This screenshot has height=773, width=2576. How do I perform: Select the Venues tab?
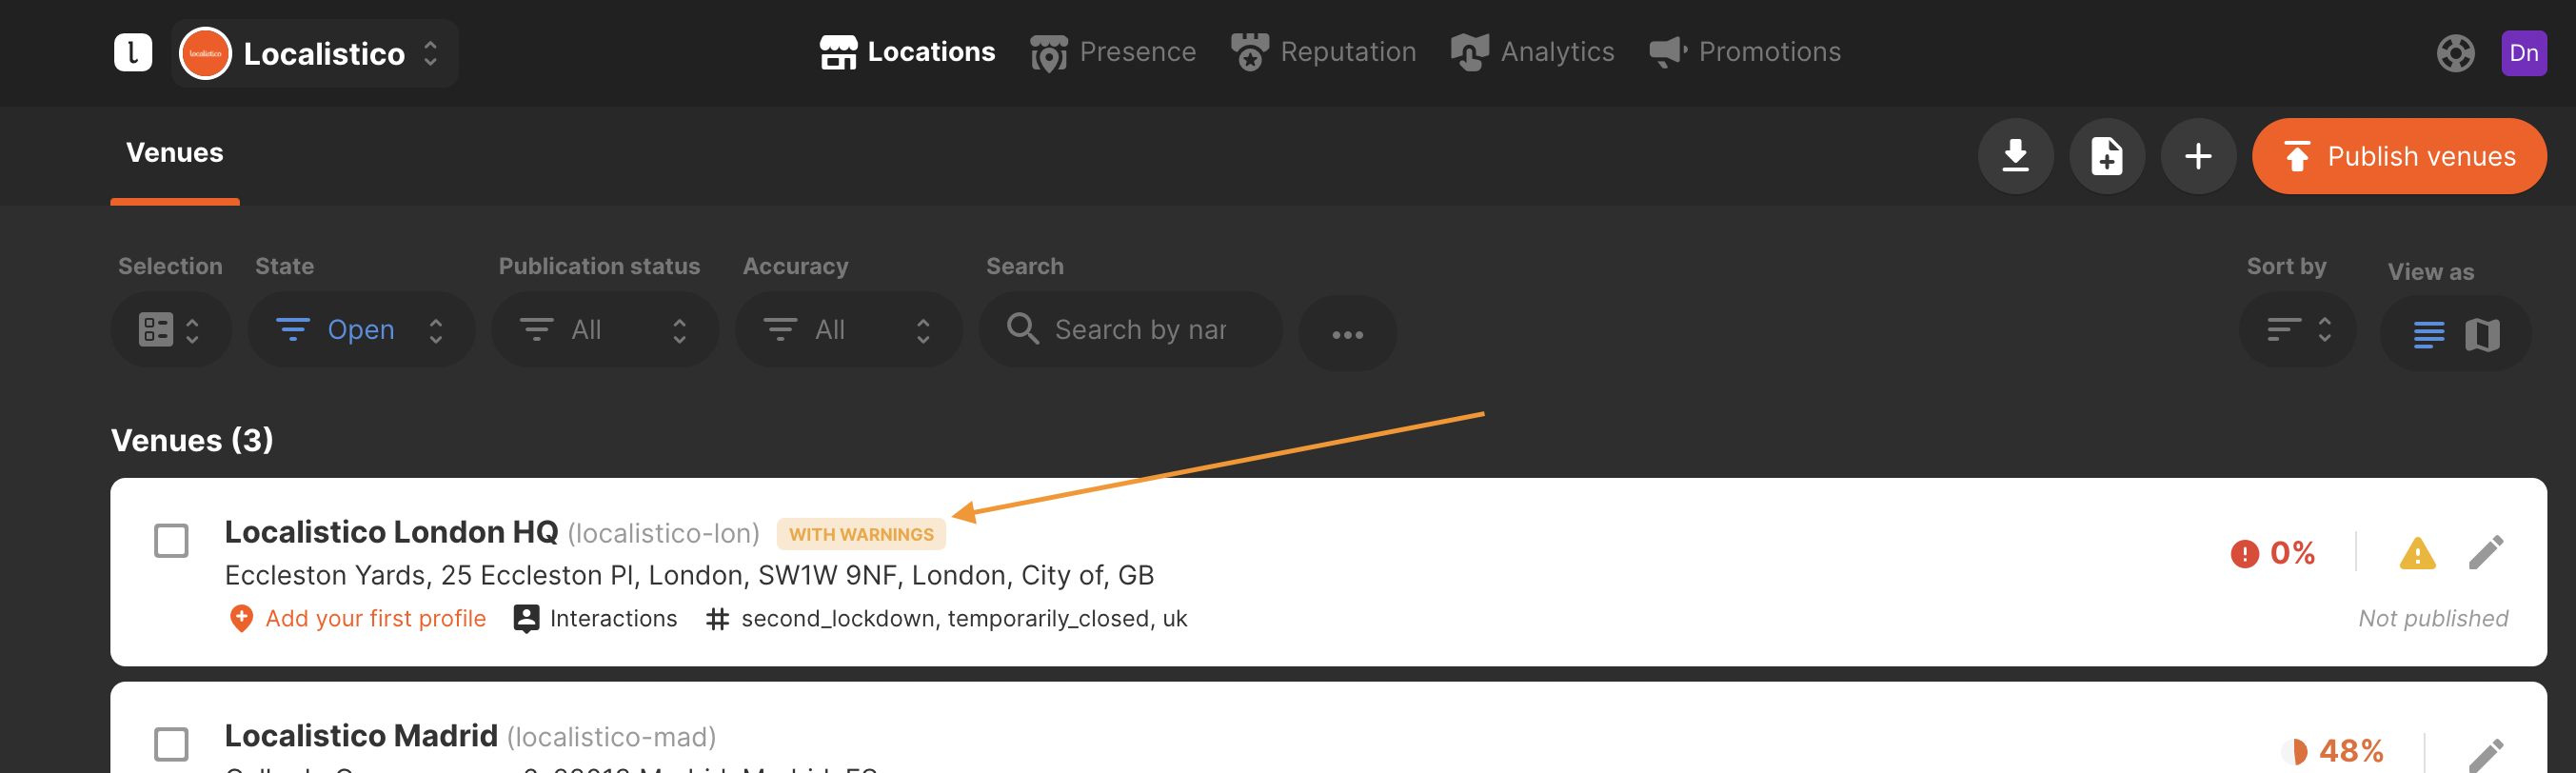(175, 153)
